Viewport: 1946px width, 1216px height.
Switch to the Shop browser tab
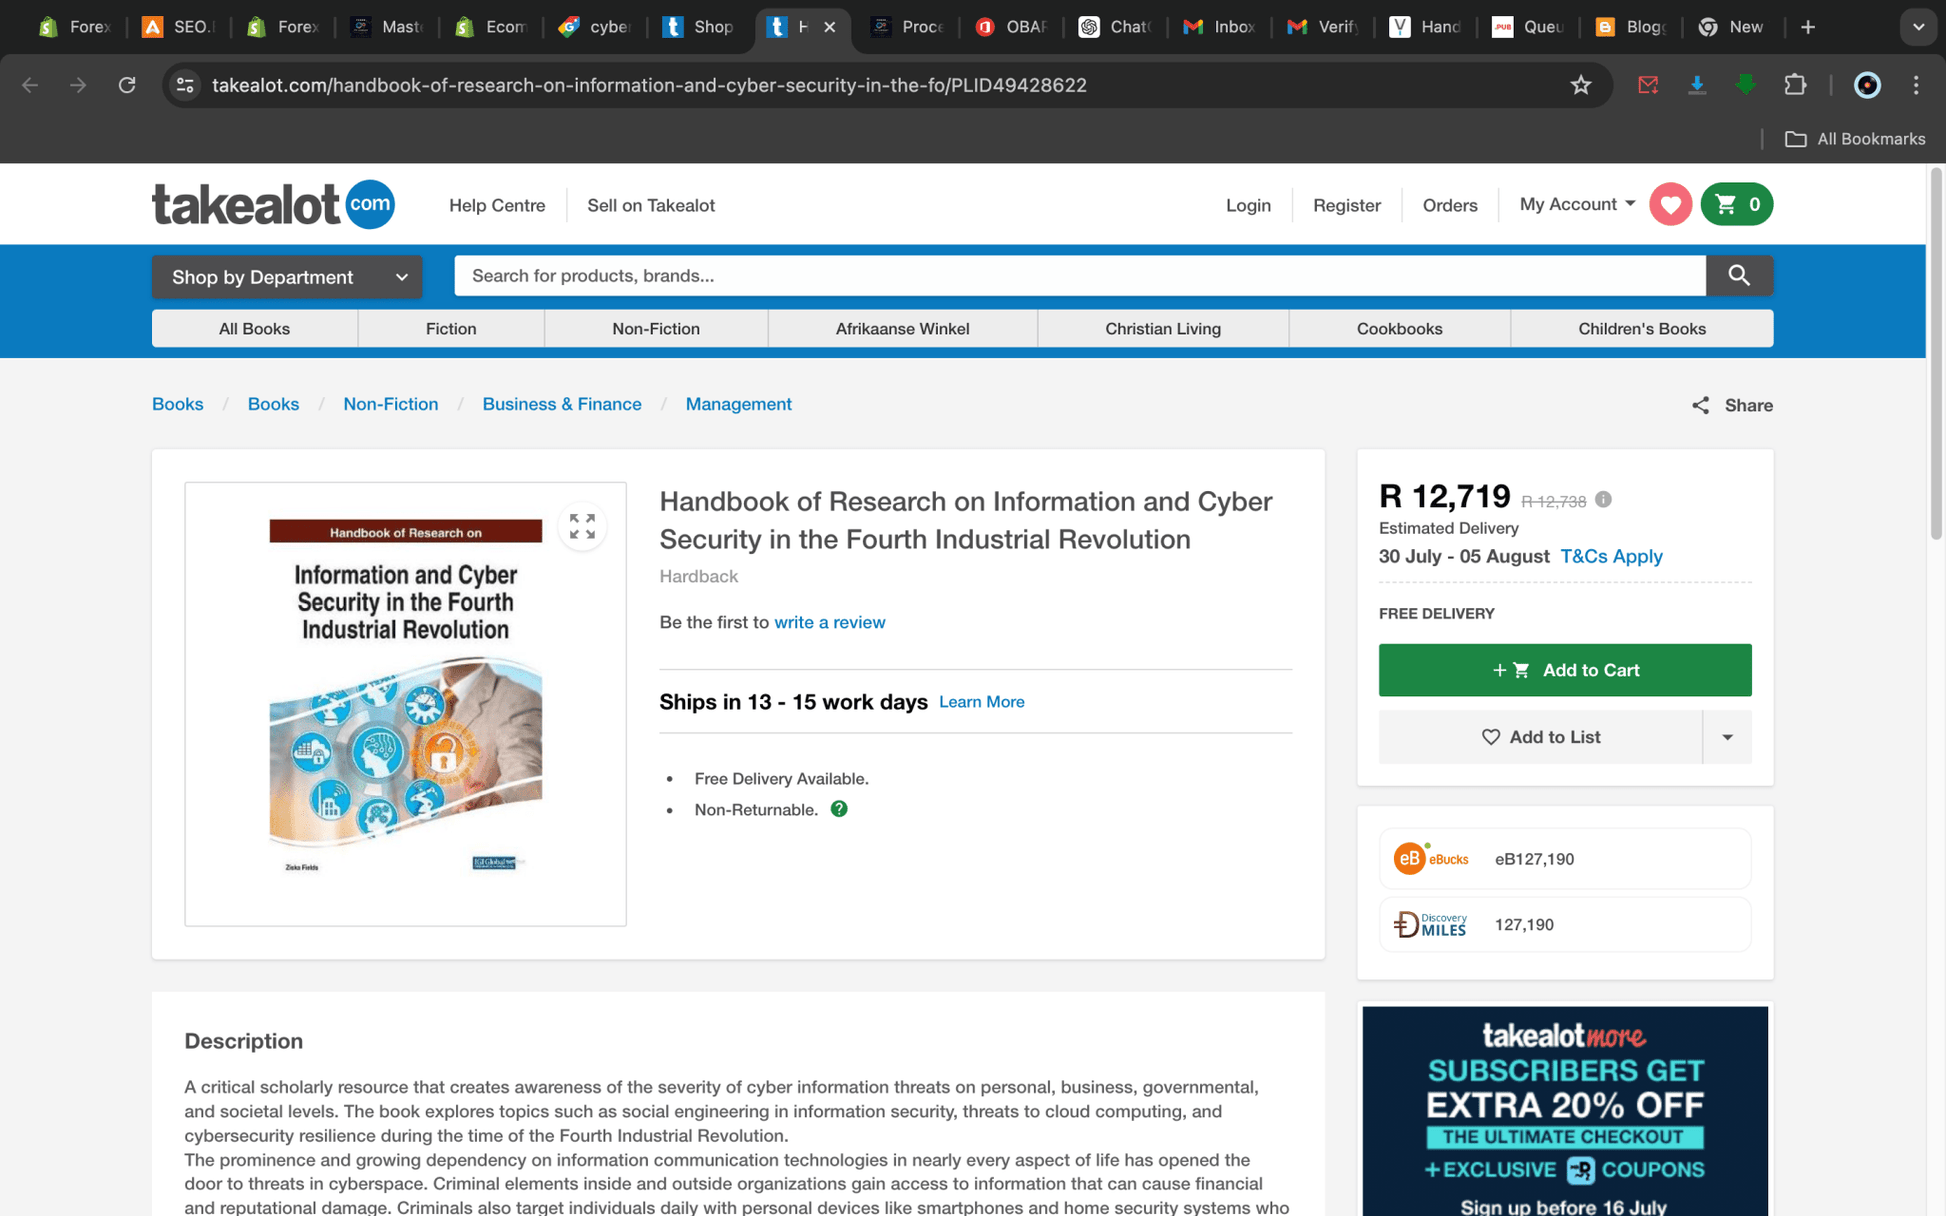[x=697, y=27]
